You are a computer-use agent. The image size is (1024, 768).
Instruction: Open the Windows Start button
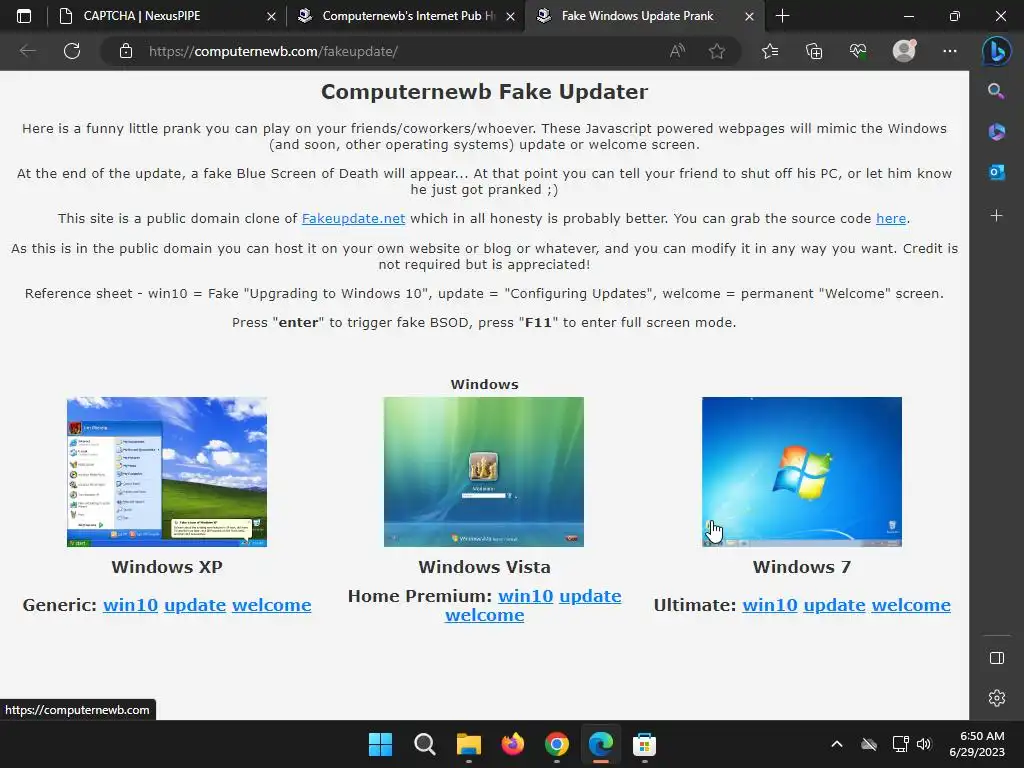pos(380,744)
